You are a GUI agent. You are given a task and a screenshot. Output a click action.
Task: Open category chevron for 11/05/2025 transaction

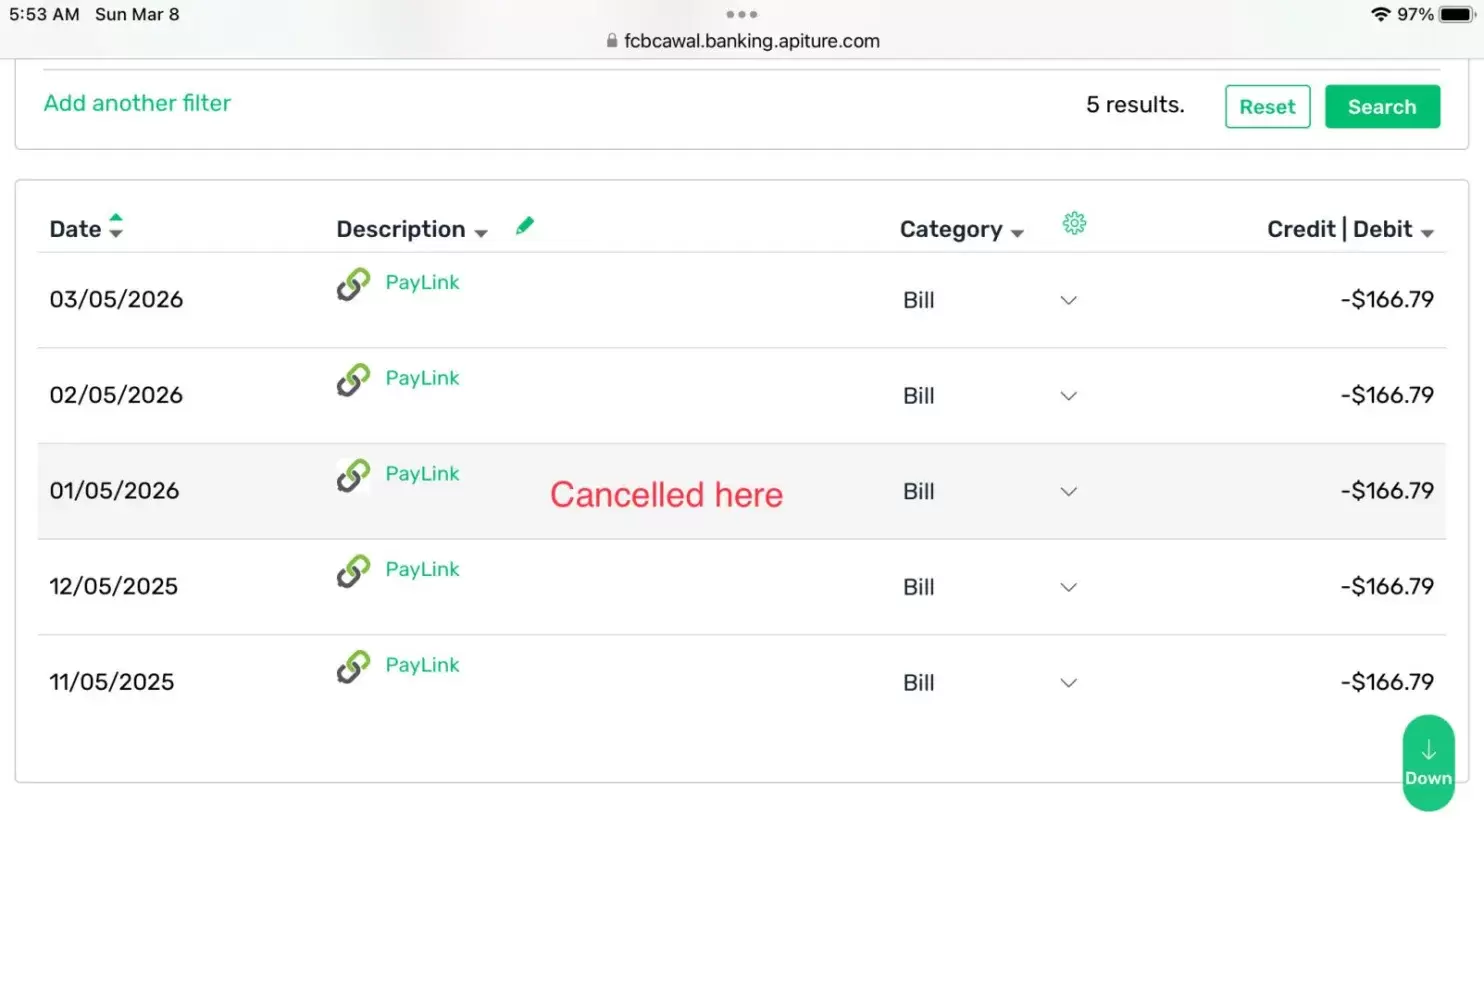(x=1068, y=683)
